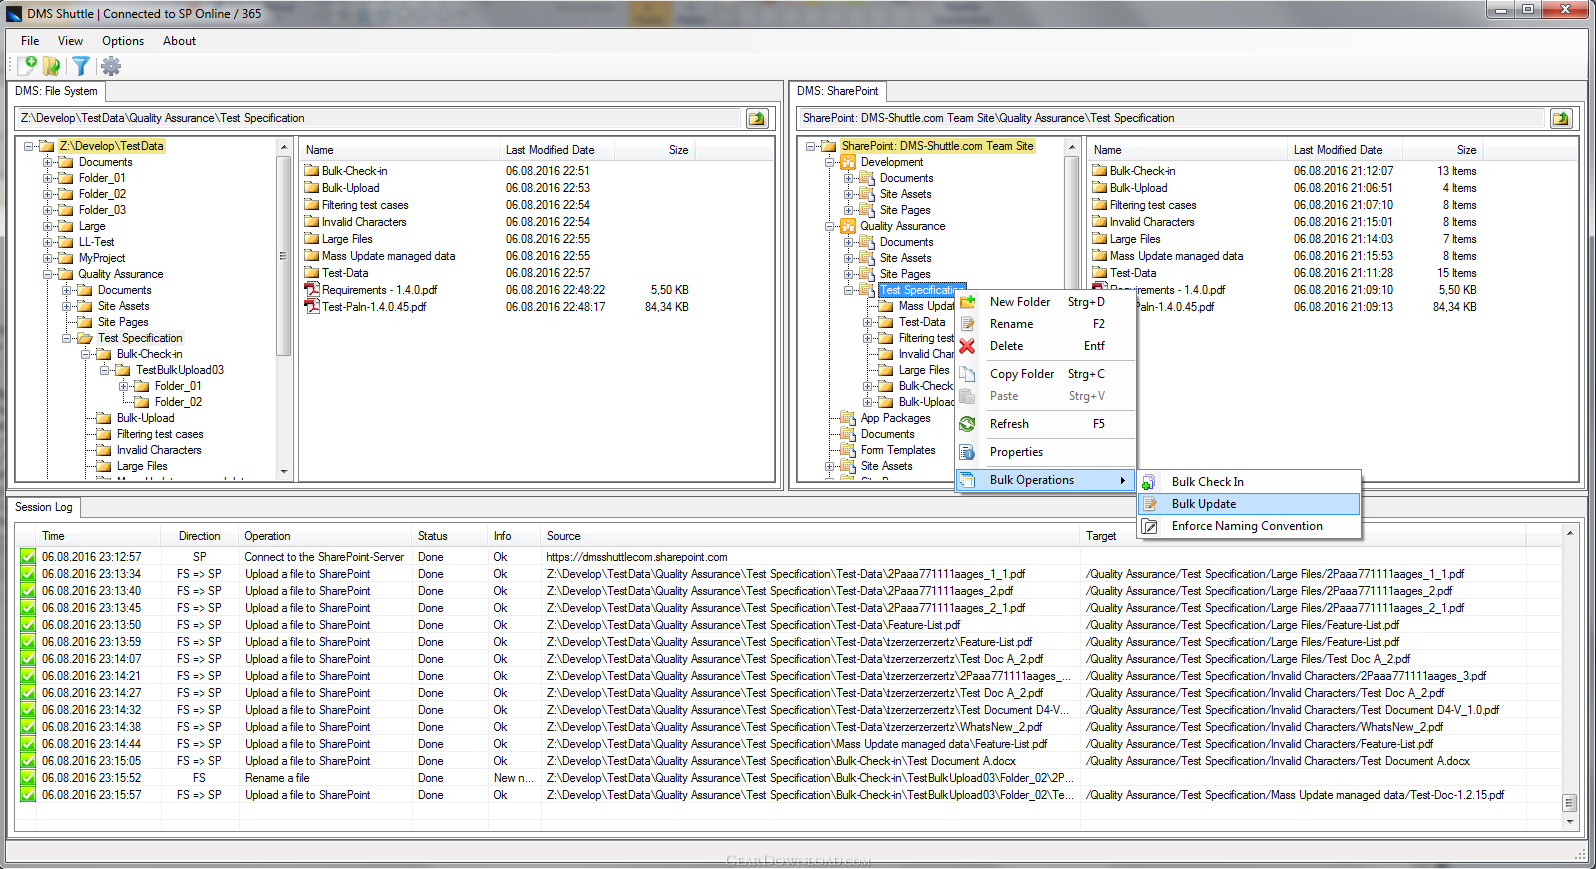The height and width of the screenshot is (869, 1596).
Task: Click the SharePoint path input field
Action: (1172, 118)
